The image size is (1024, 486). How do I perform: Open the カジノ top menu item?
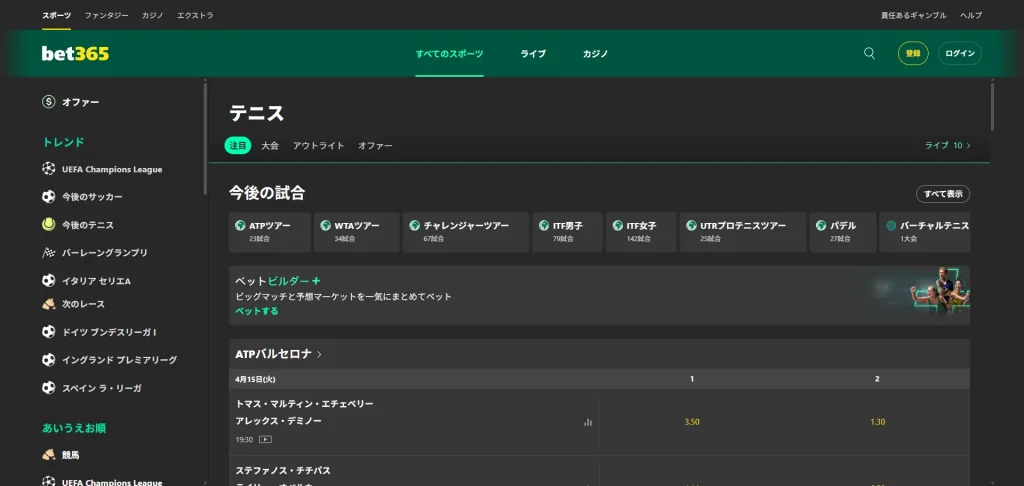point(152,15)
